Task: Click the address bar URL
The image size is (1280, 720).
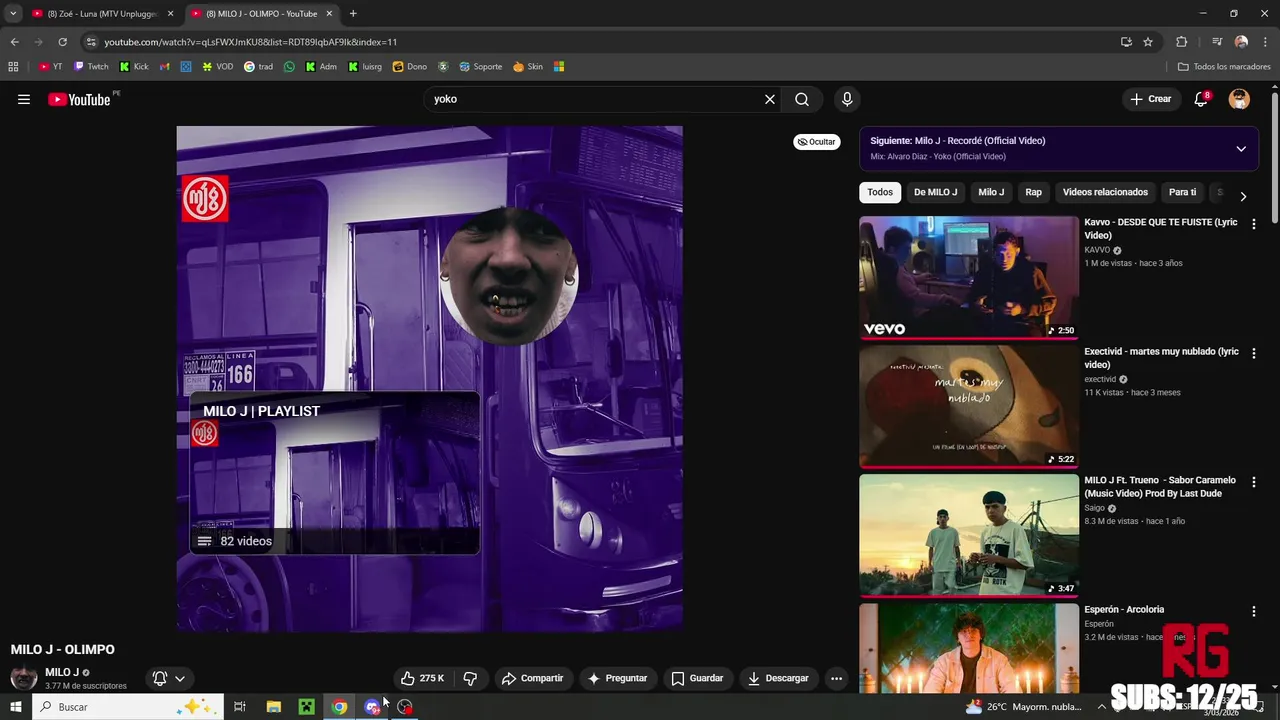Action: (x=250, y=42)
